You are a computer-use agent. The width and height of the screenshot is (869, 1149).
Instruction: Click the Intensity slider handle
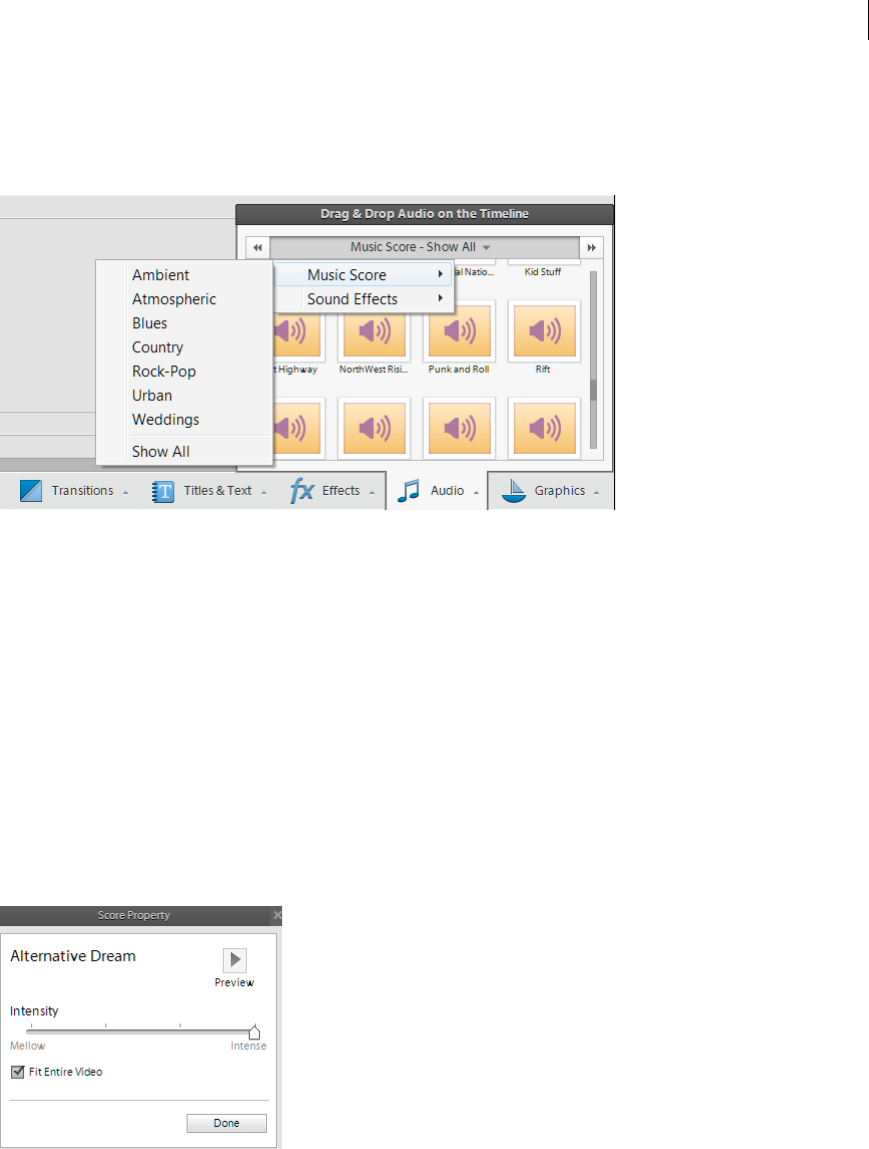click(254, 1032)
